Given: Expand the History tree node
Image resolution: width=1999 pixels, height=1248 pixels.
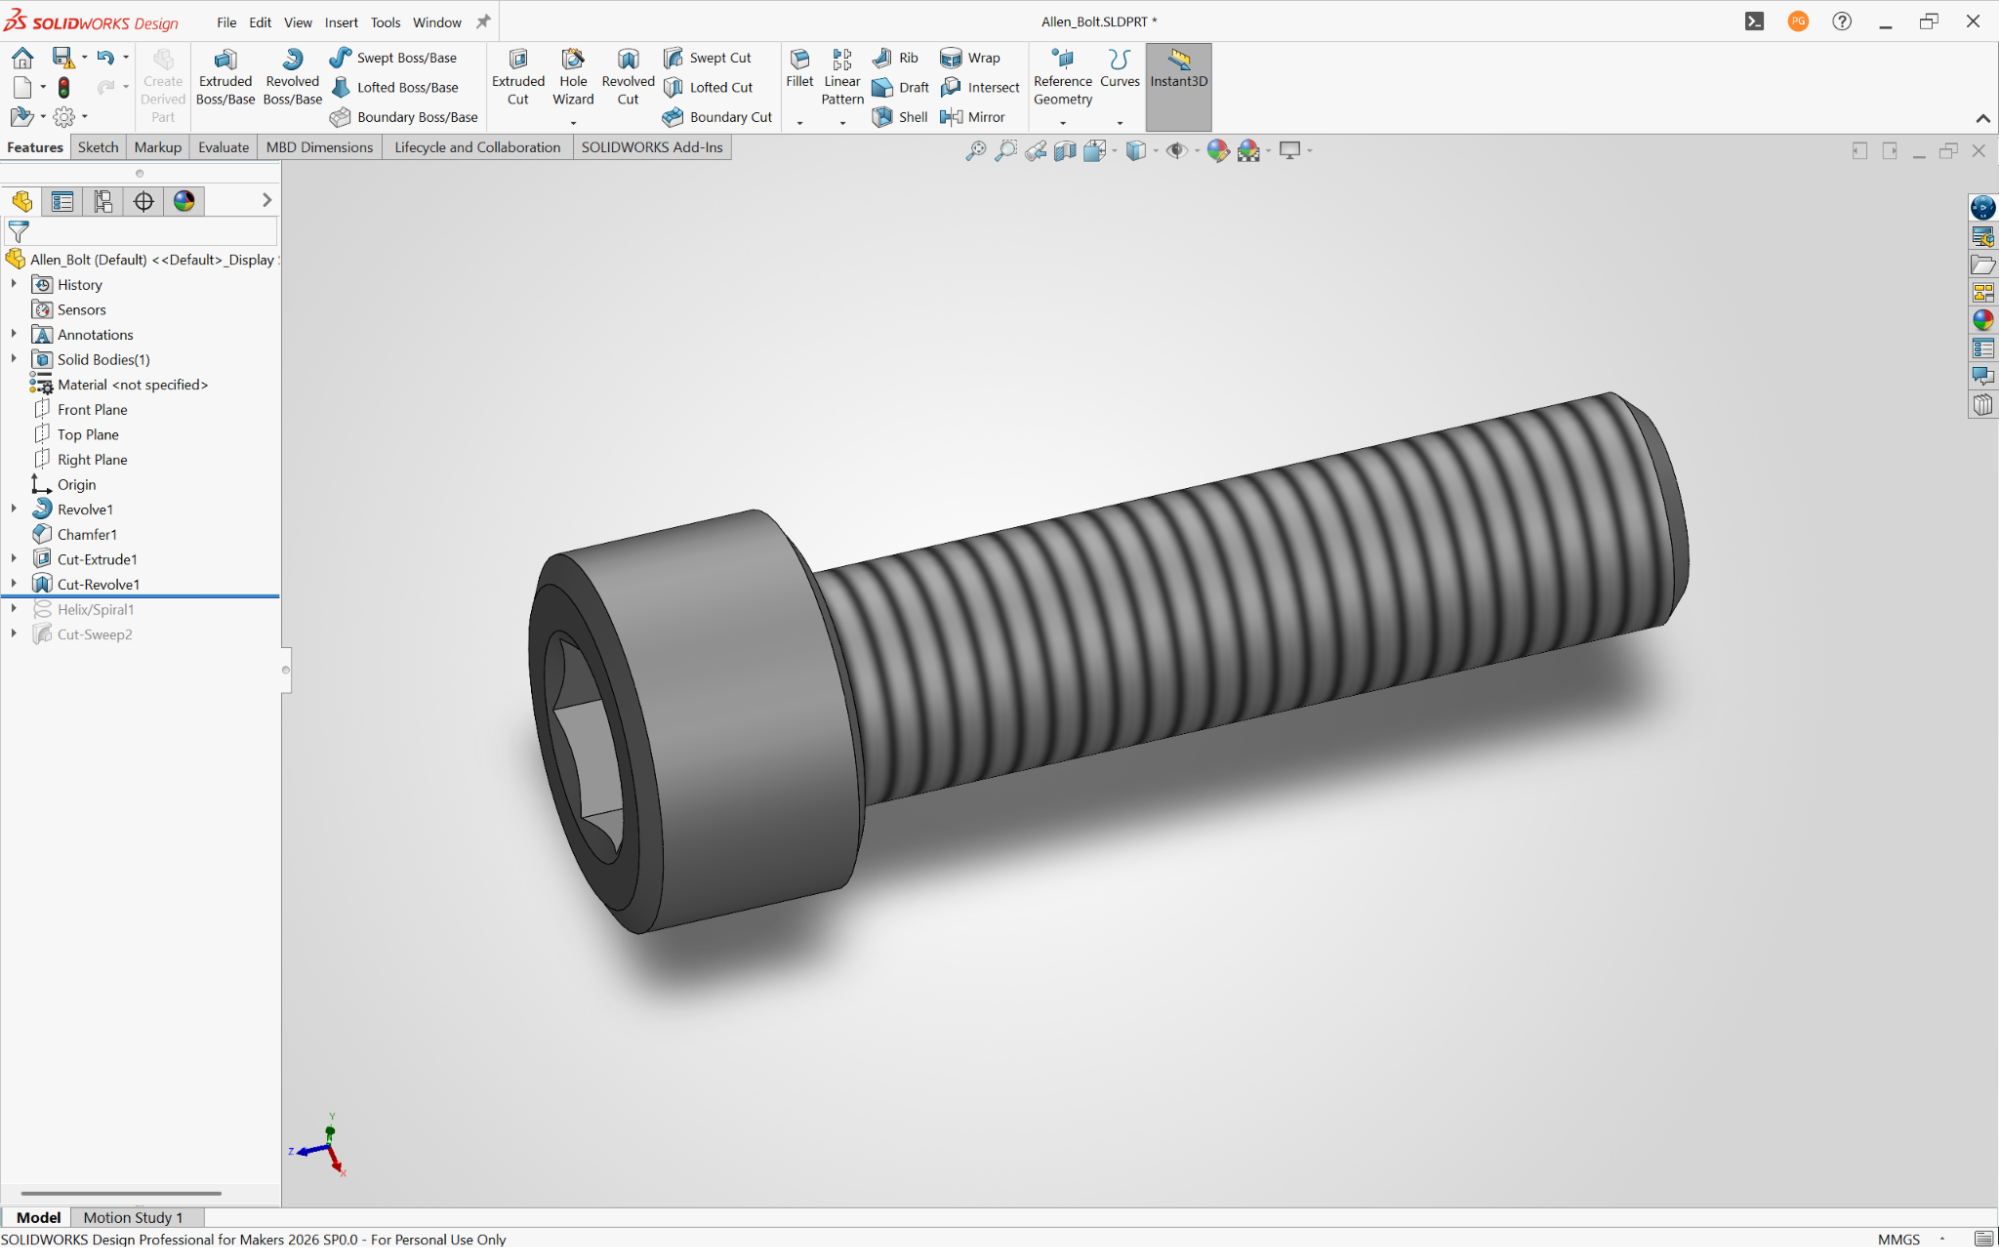Looking at the screenshot, I should [x=14, y=284].
